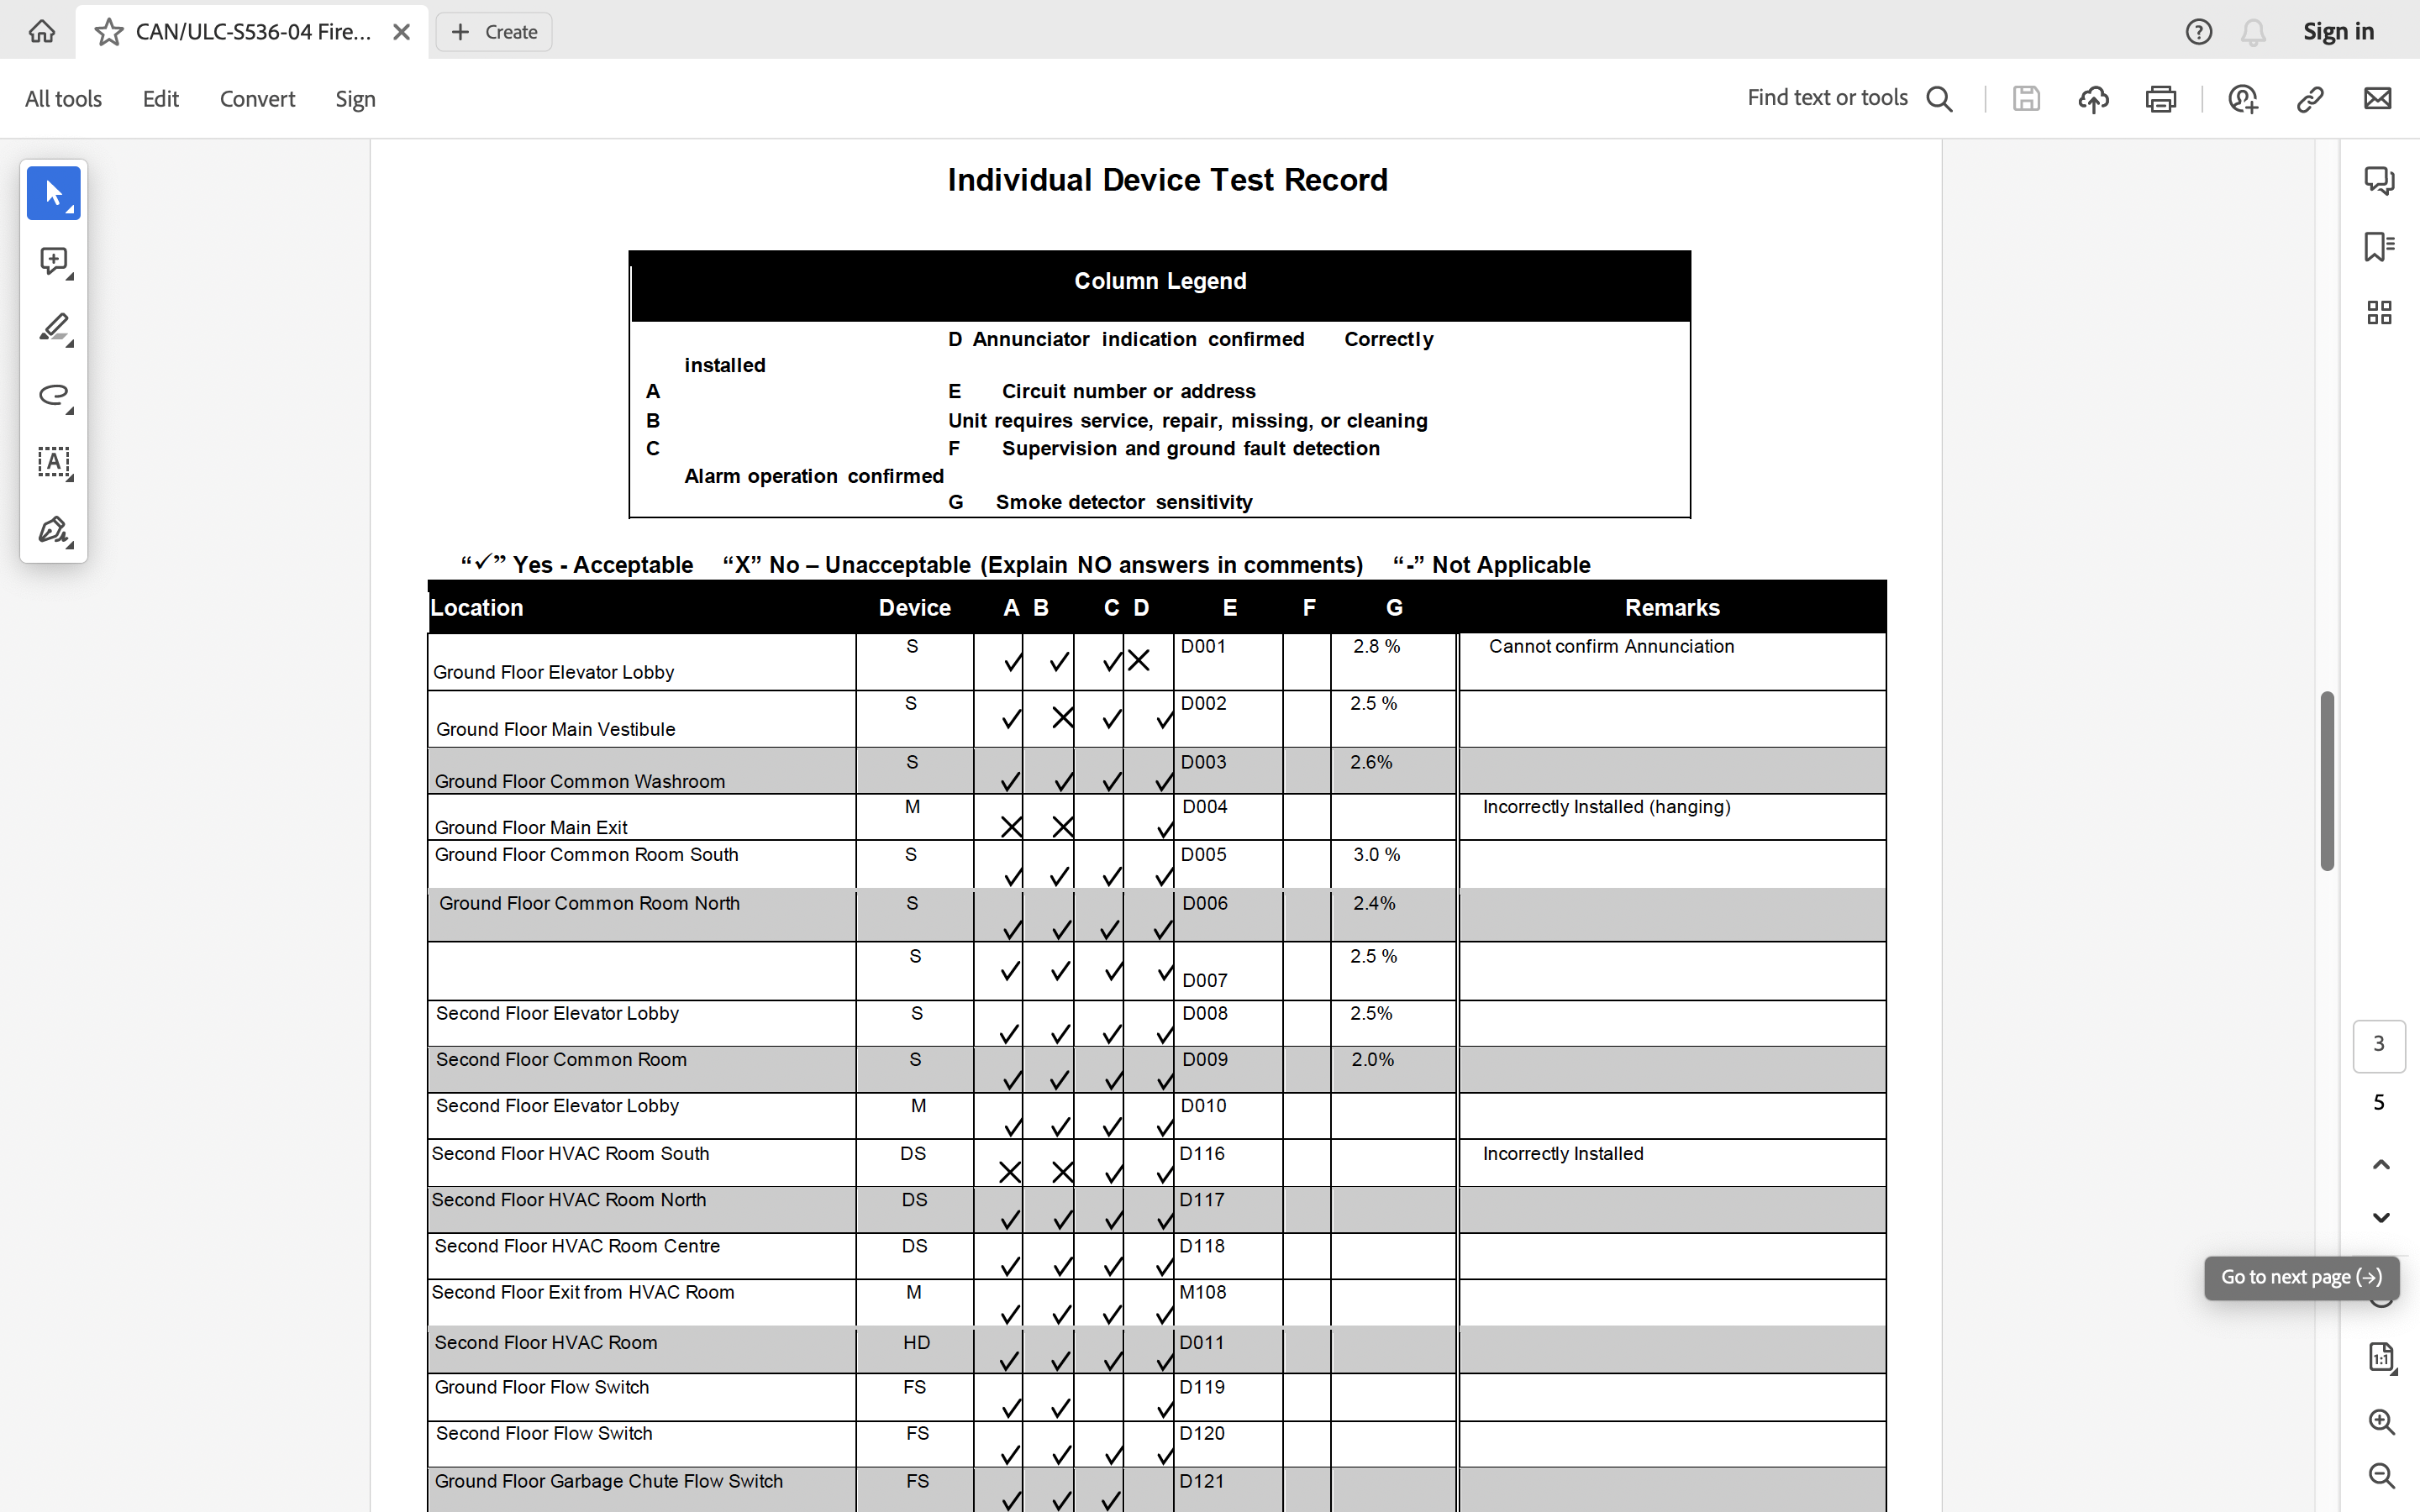Go to previous page up chevron
The width and height of the screenshot is (2420, 1512).
click(x=2381, y=1164)
